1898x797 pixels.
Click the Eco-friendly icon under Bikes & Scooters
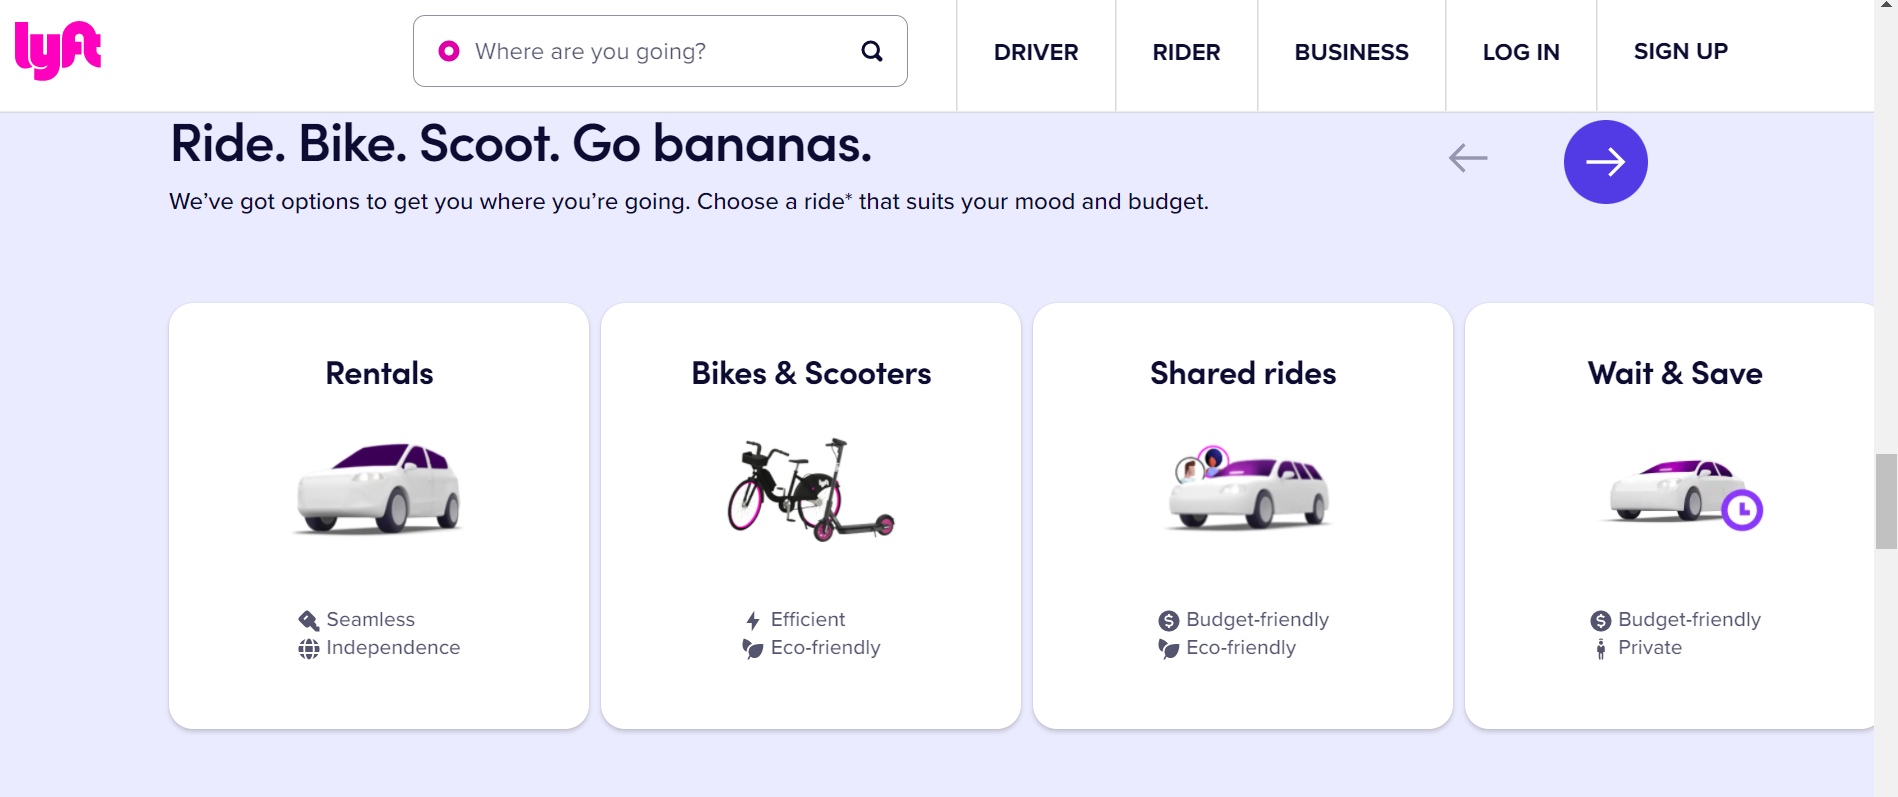(x=753, y=647)
